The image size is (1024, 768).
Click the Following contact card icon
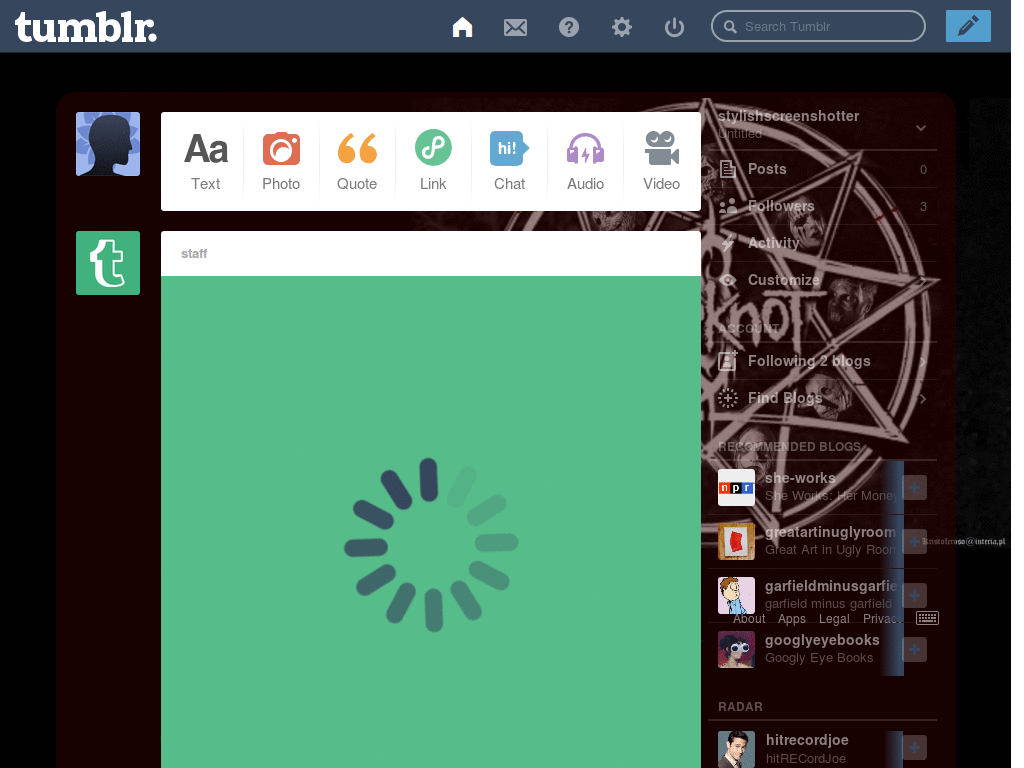pyautogui.click(x=728, y=360)
